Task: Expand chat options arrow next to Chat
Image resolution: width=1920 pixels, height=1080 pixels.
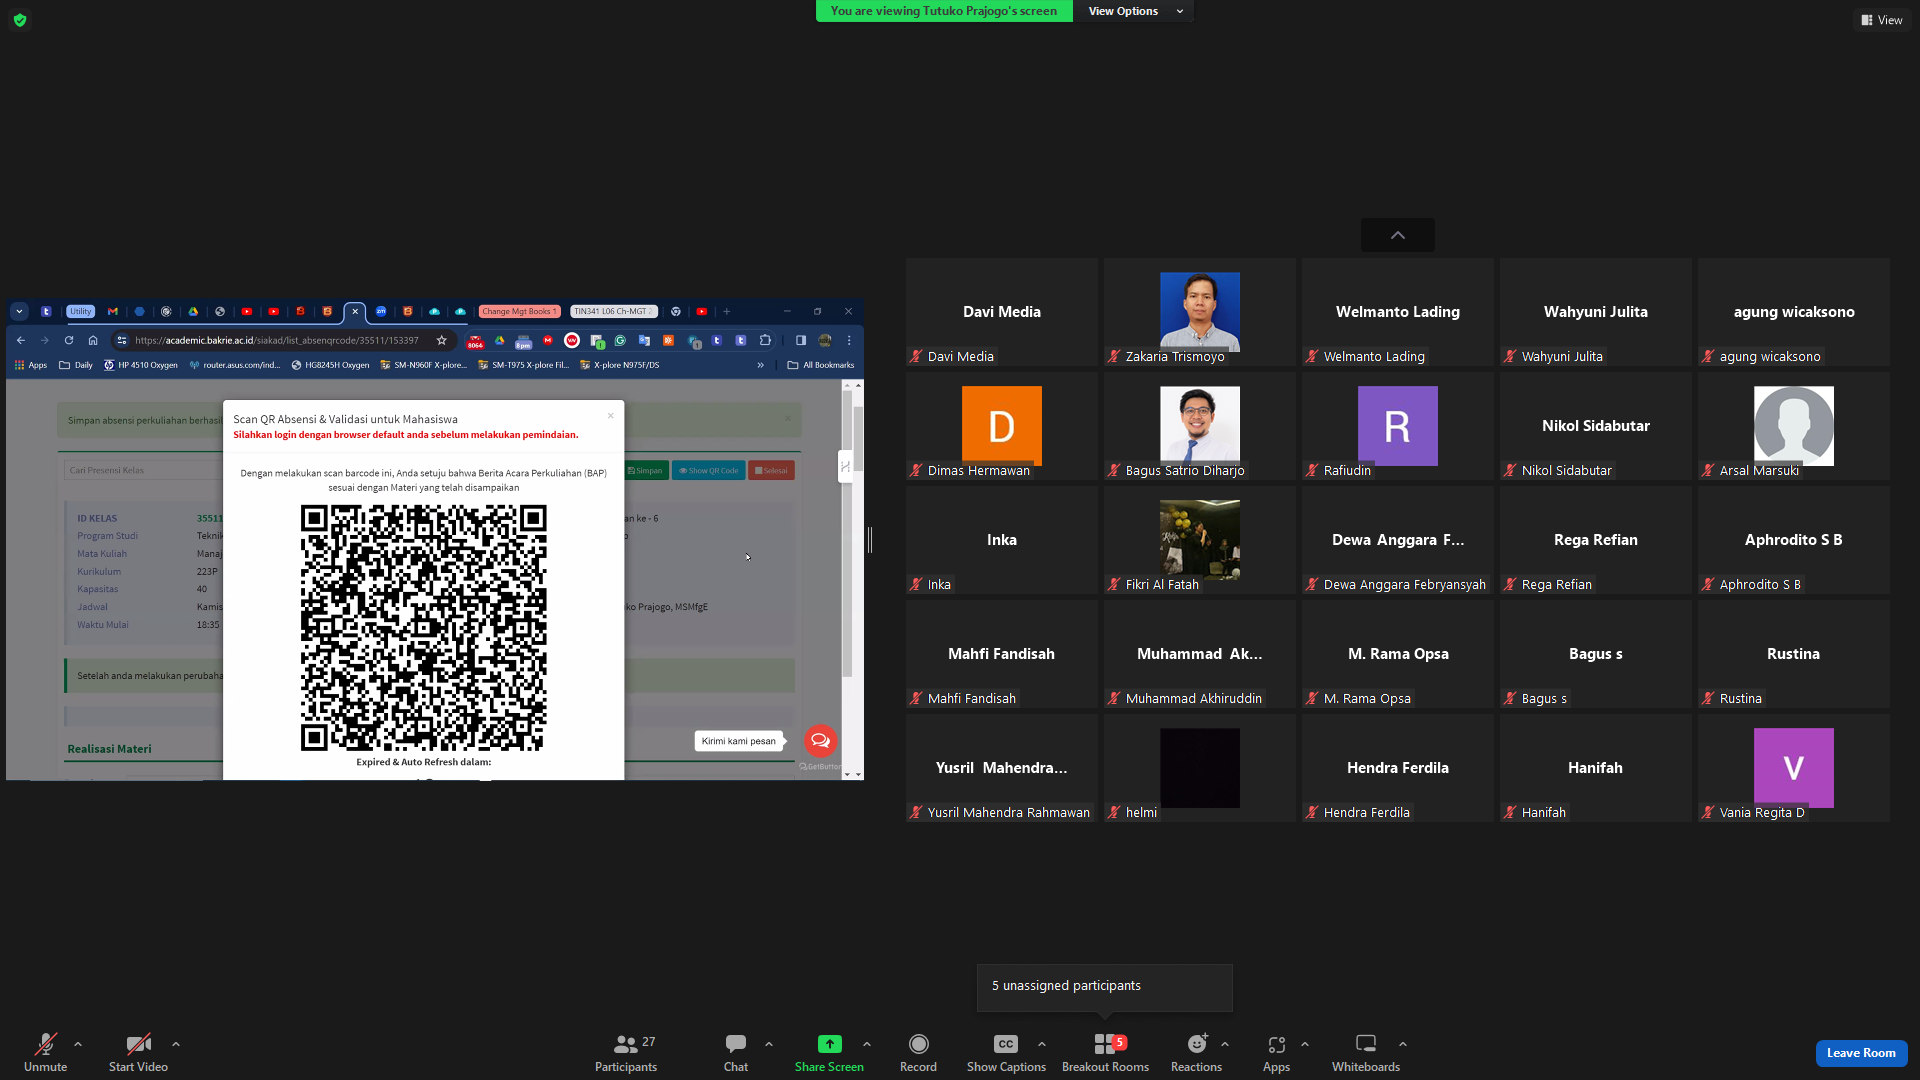Action: [x=769, y=1044]
